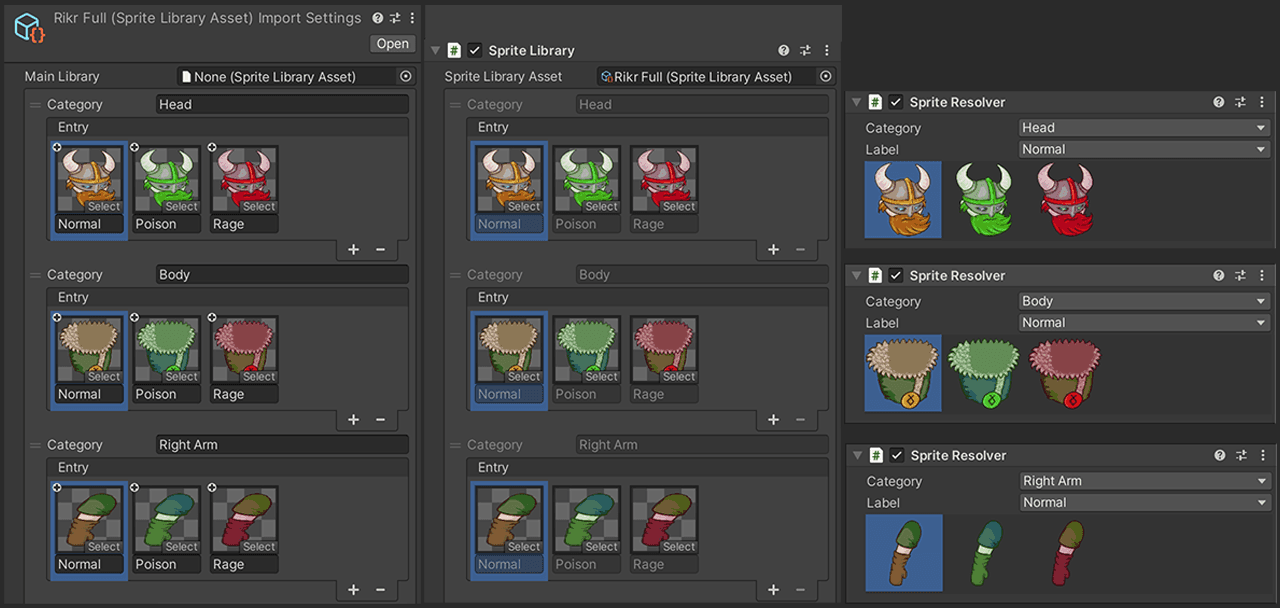This screenshot has width=1280, height=608.
Task: Click Open button in Import Settings
Action: [392, 43]
